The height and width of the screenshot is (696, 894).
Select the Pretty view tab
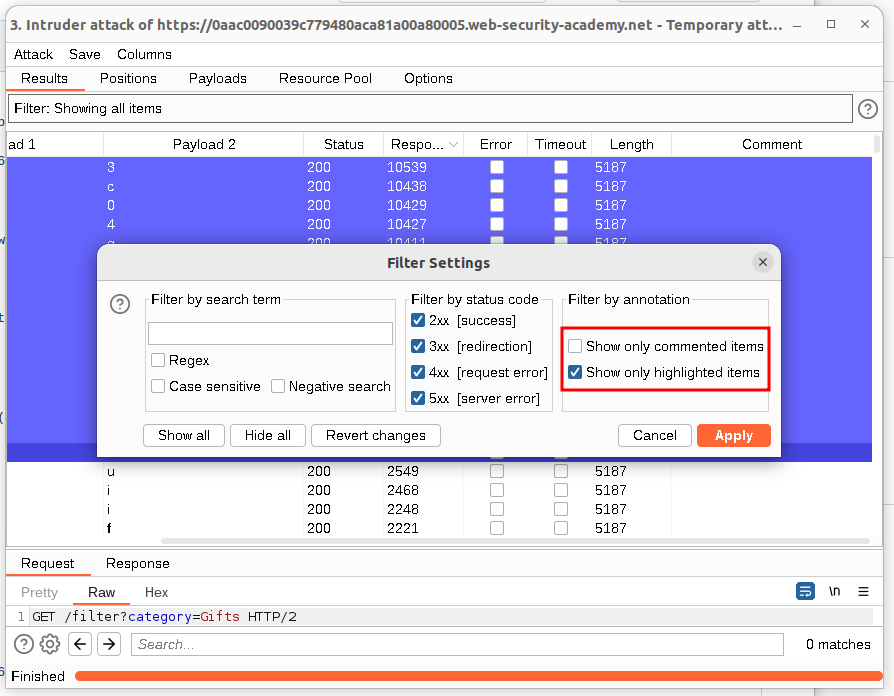(39, 592)
